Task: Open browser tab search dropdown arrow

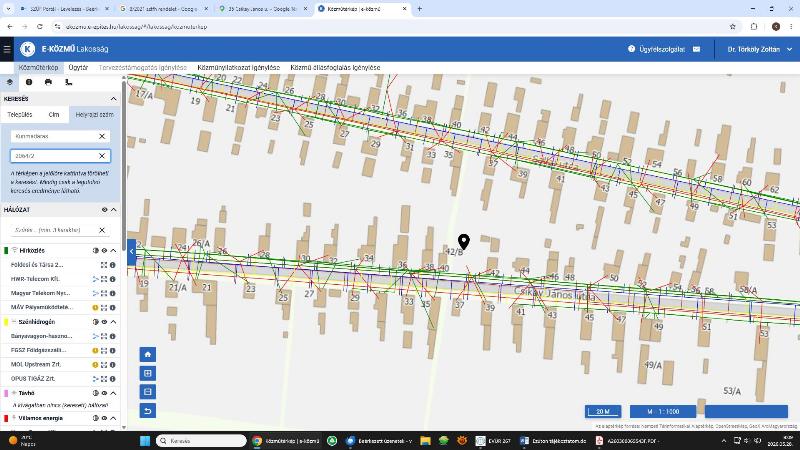Action: [x=8, y=9]
